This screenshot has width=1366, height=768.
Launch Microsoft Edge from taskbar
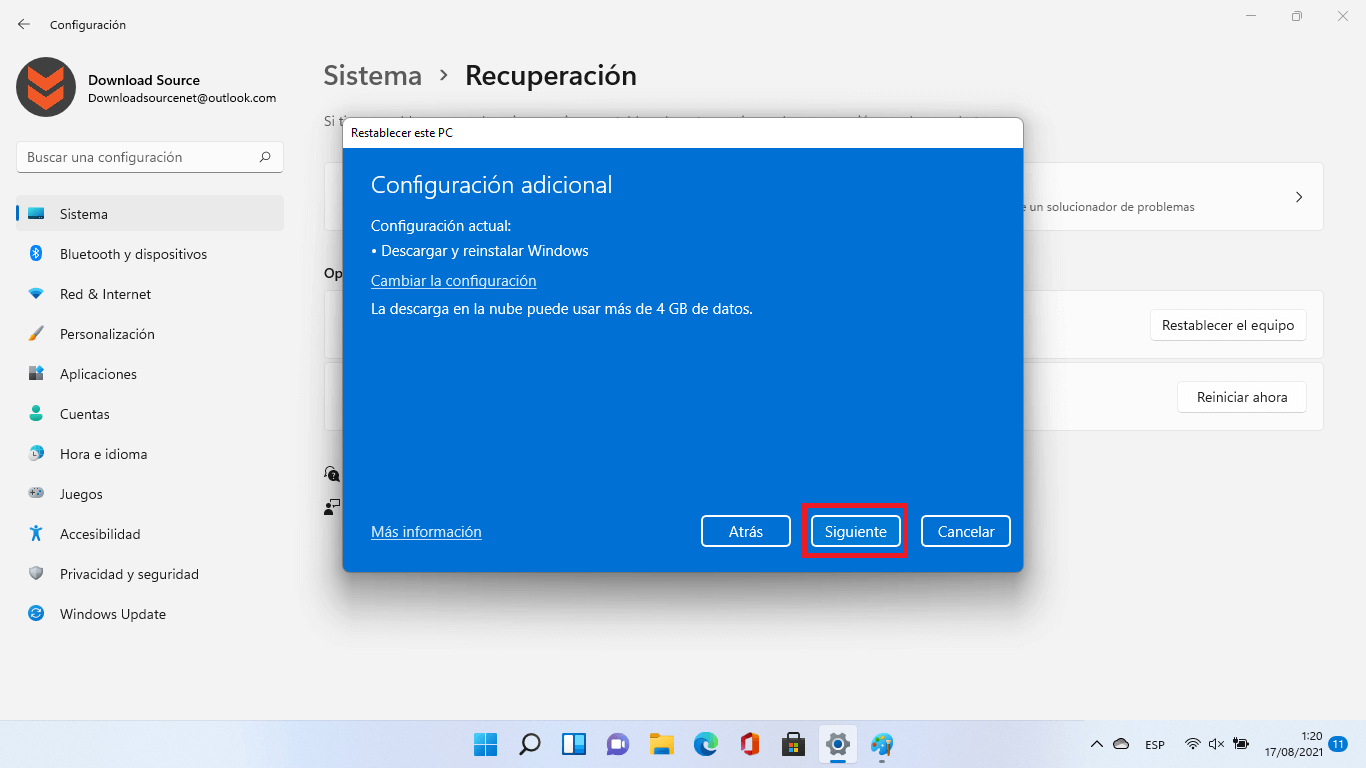coord(706,744)
